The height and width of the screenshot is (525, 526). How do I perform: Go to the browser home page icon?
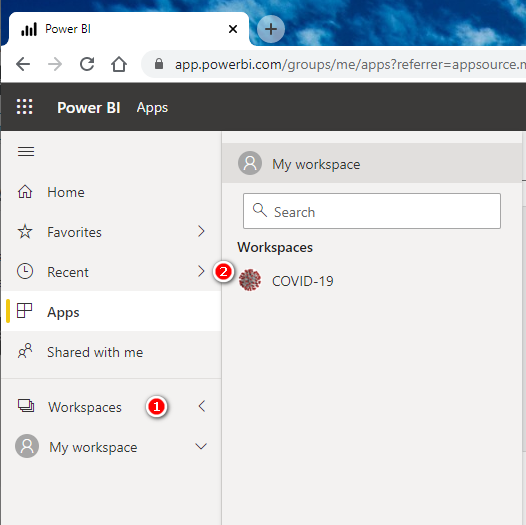coord(119,64)
